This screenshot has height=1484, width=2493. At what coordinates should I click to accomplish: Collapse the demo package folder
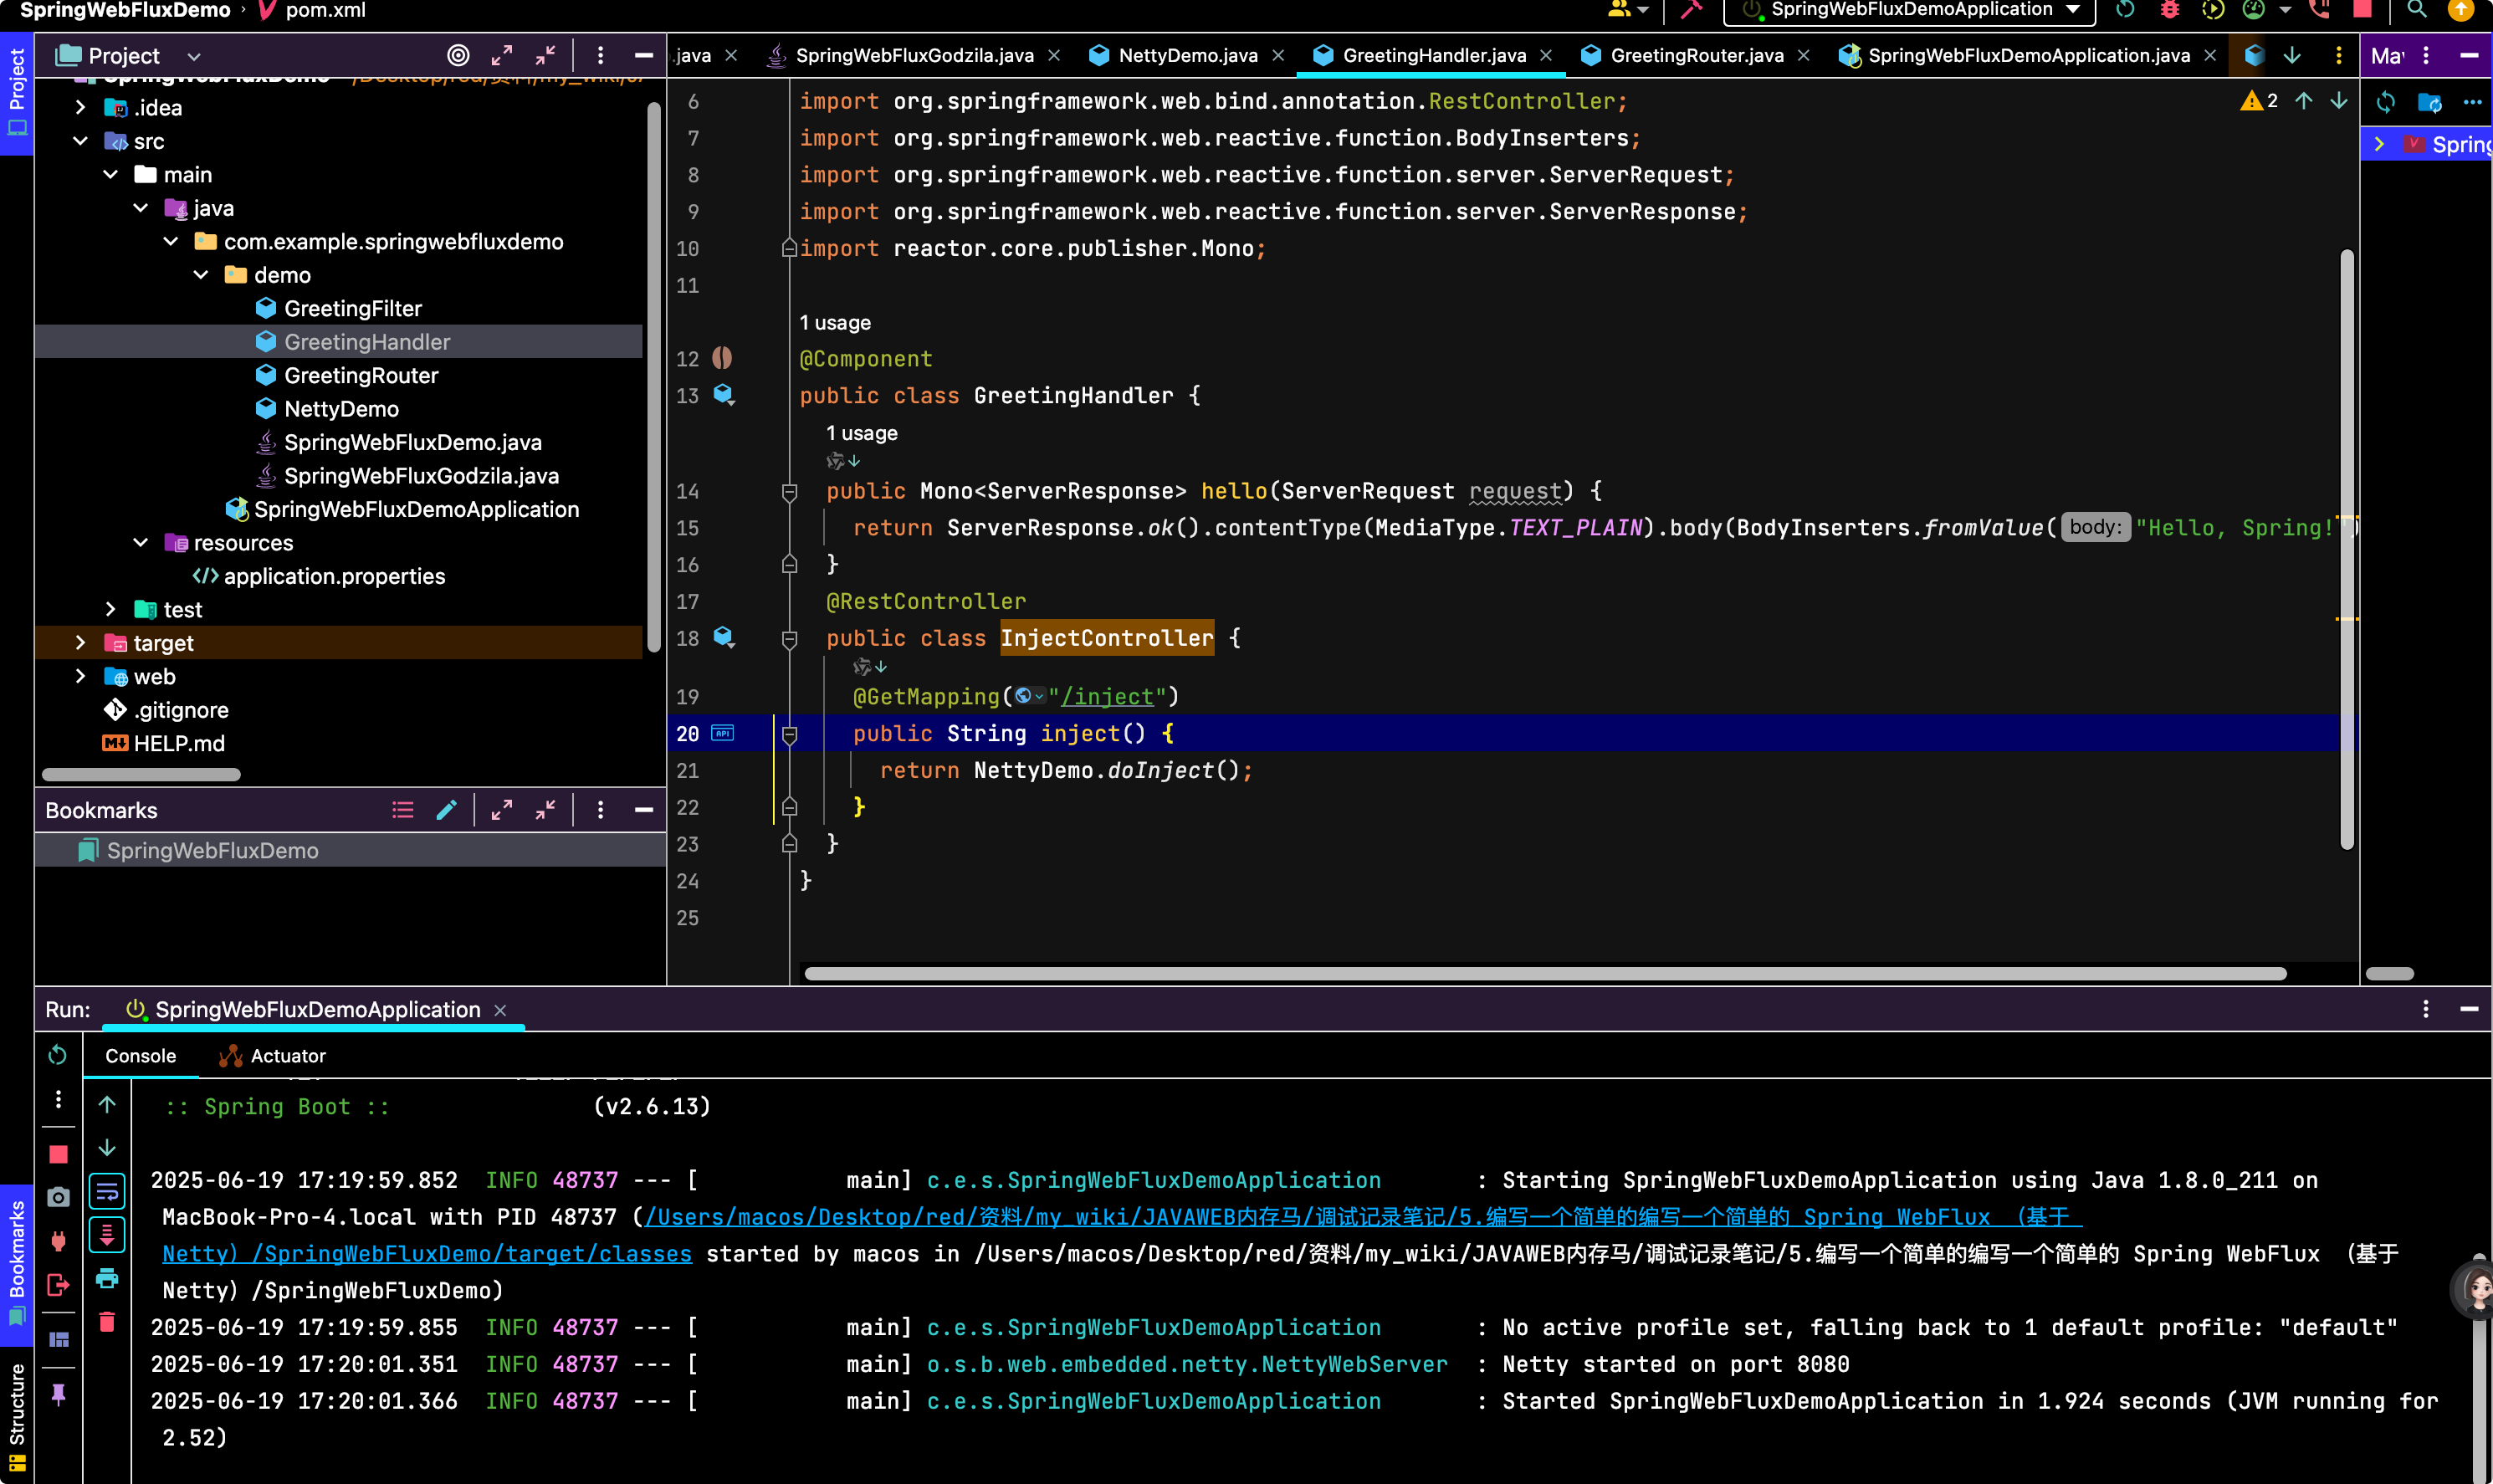[201, 275]
